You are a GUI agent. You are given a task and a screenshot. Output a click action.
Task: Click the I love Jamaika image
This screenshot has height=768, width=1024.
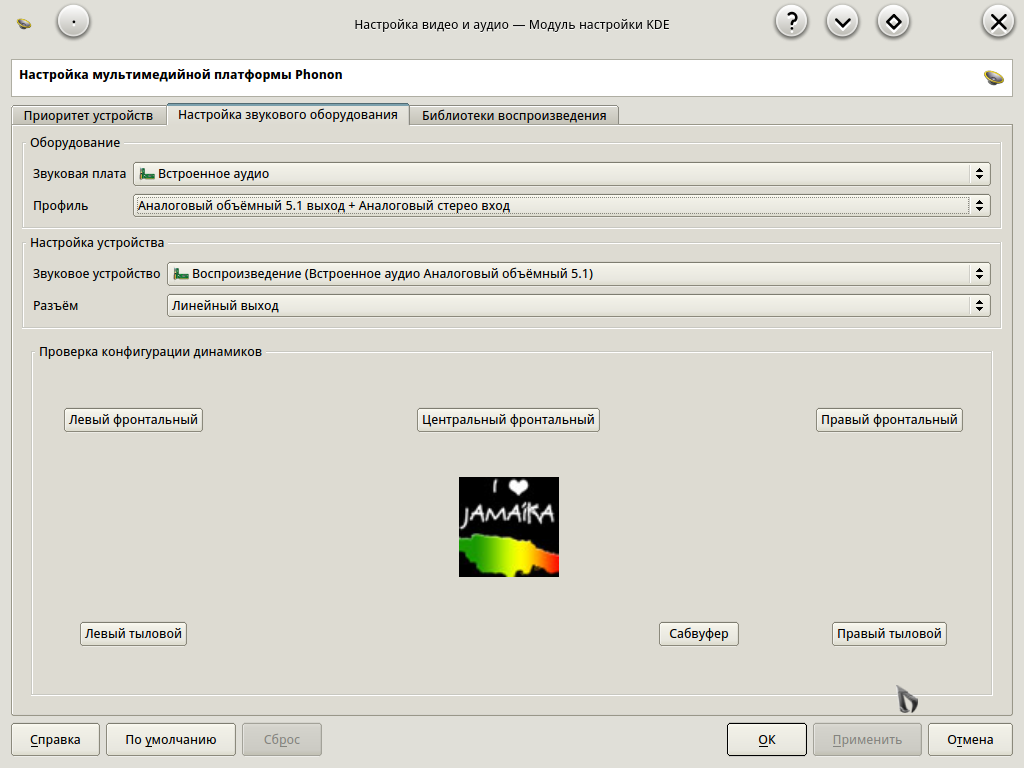pos(509,527)
